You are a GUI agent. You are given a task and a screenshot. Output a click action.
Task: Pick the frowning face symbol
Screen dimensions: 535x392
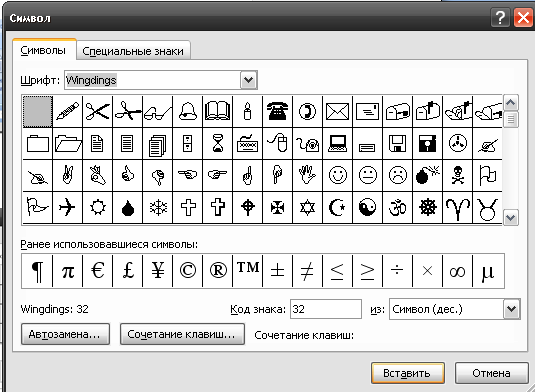pyautogui.click(x=397, y=175)
